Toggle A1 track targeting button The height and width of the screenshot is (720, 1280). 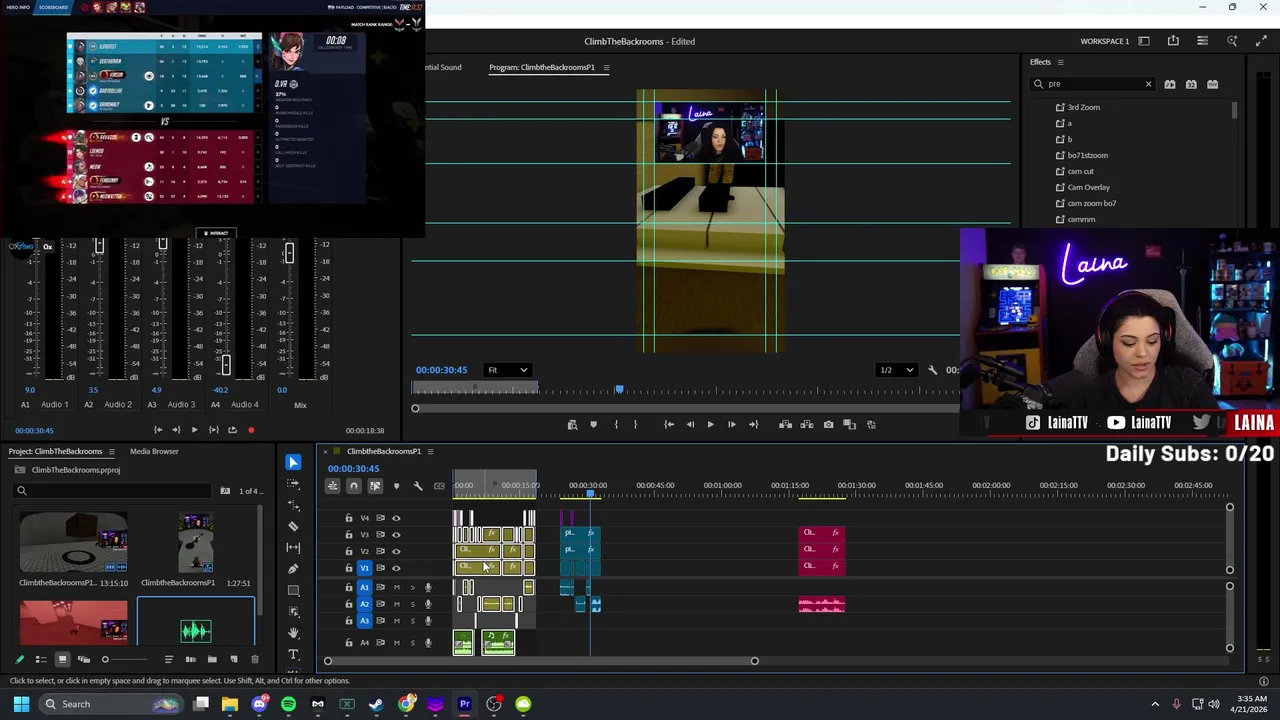coord(364,588)
